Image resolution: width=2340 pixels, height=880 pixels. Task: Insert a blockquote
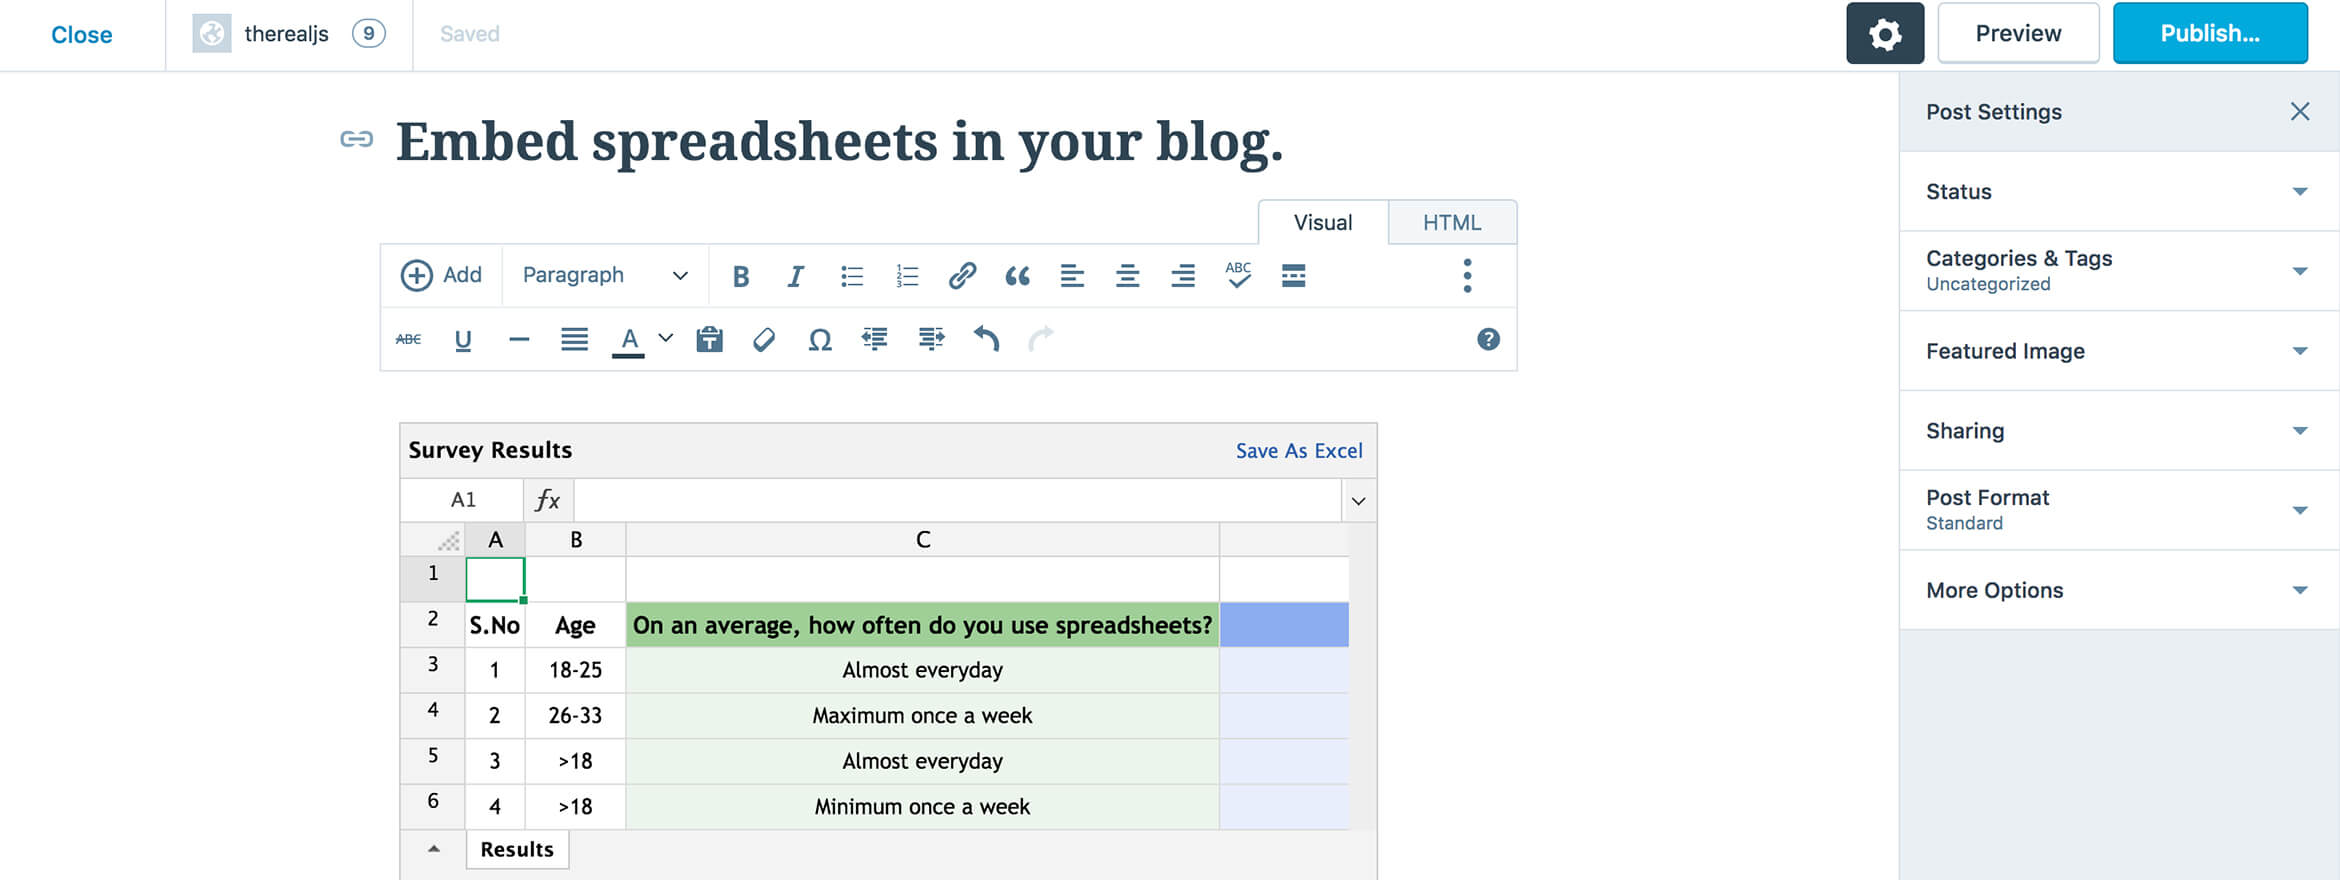click(1017, 275)
